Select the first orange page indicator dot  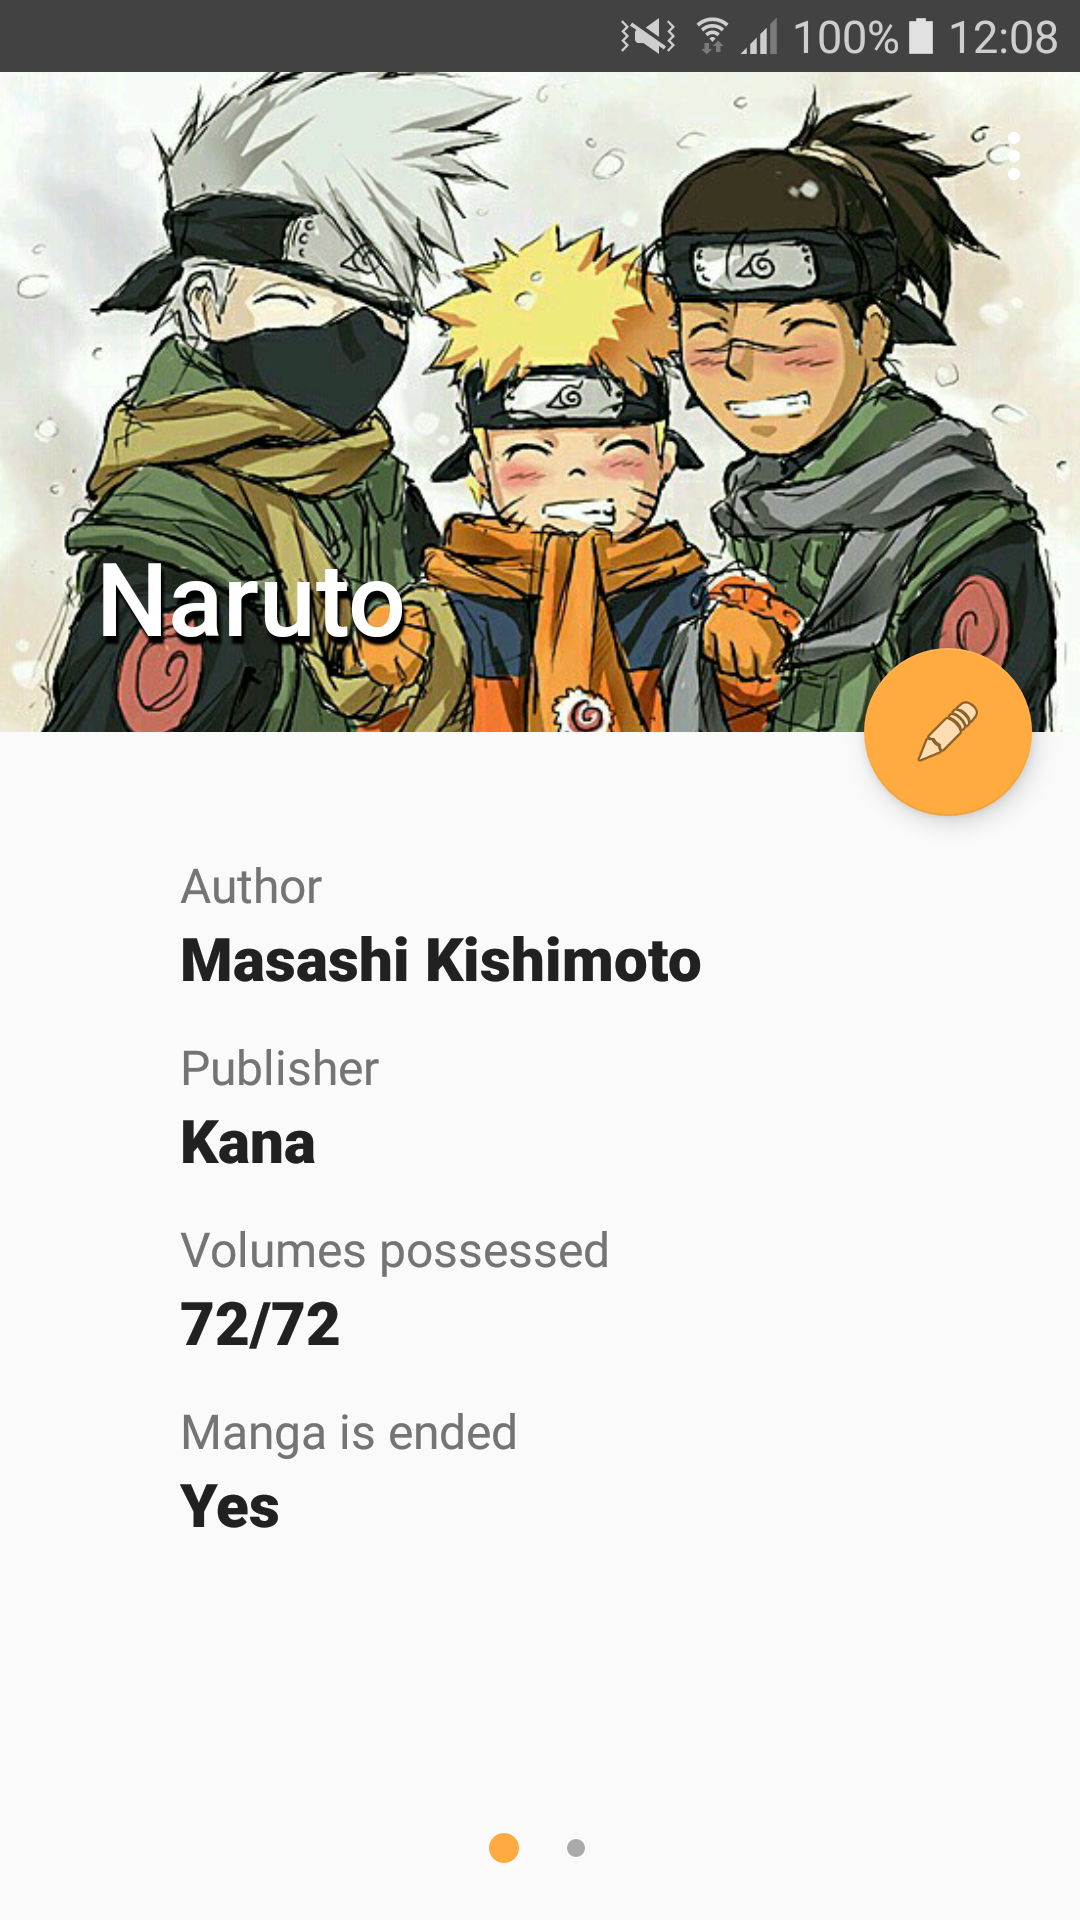point(504,1848)
